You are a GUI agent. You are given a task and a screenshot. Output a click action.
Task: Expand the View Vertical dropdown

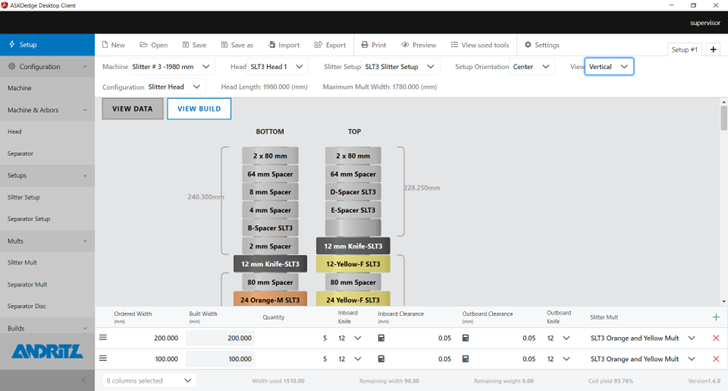click(609, 66)
